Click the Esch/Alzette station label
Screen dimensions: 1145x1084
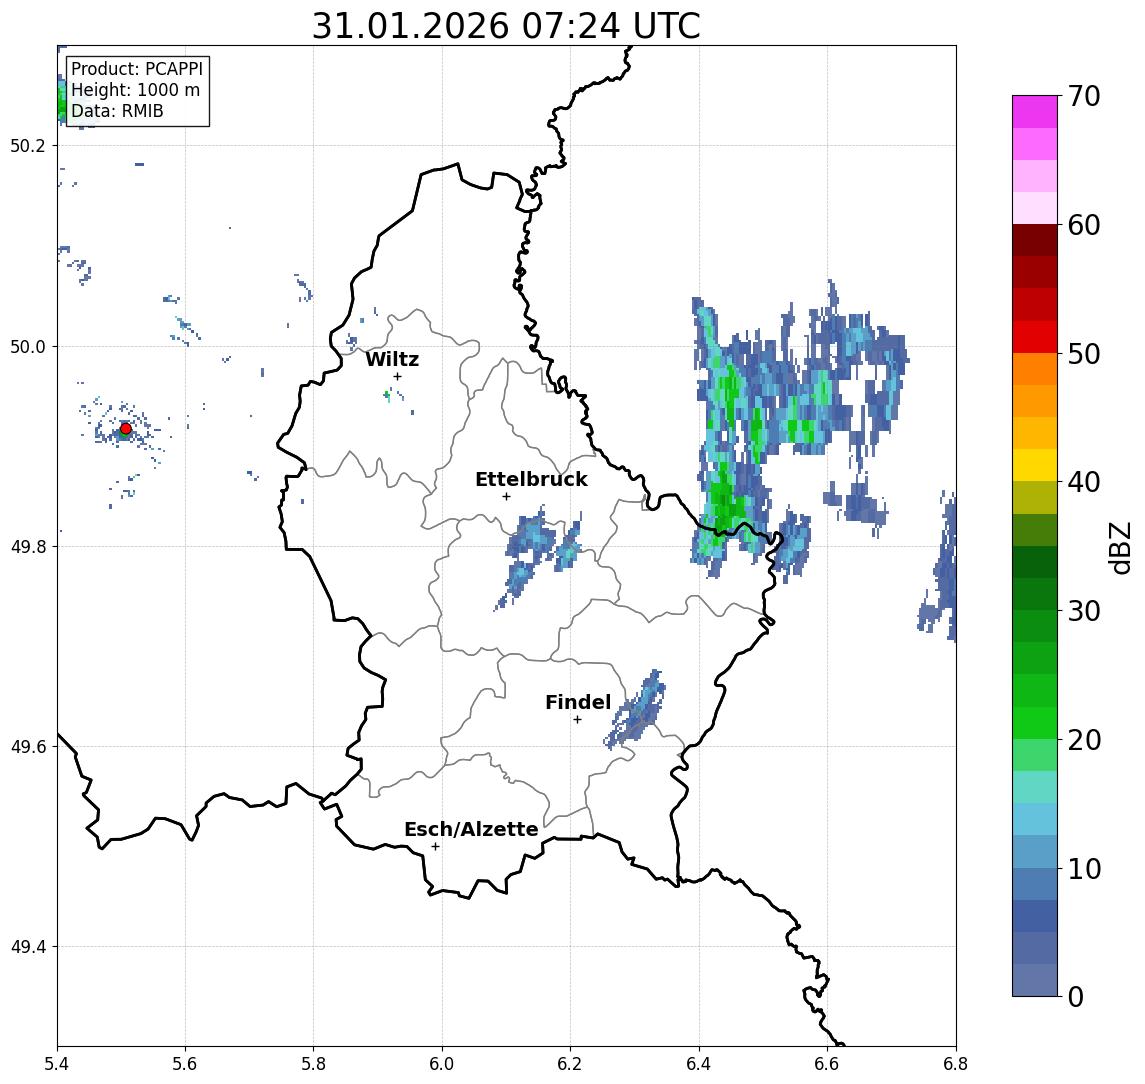tap(471, 829)
